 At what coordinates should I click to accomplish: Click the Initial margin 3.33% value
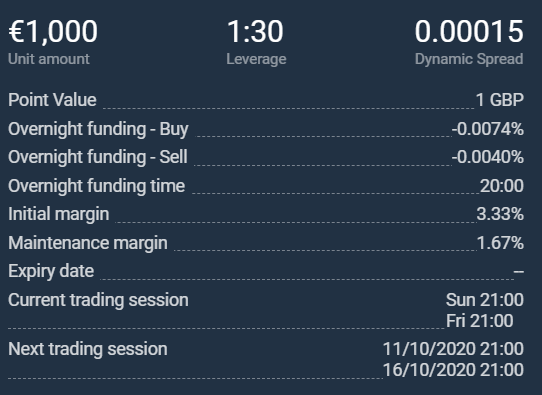[x=500, y=214]
